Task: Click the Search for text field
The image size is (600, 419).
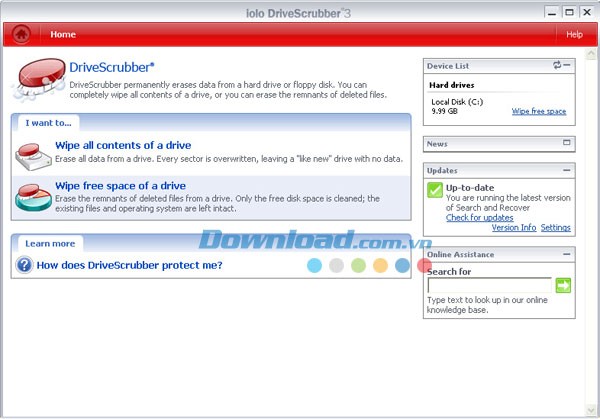Action: 489,285
